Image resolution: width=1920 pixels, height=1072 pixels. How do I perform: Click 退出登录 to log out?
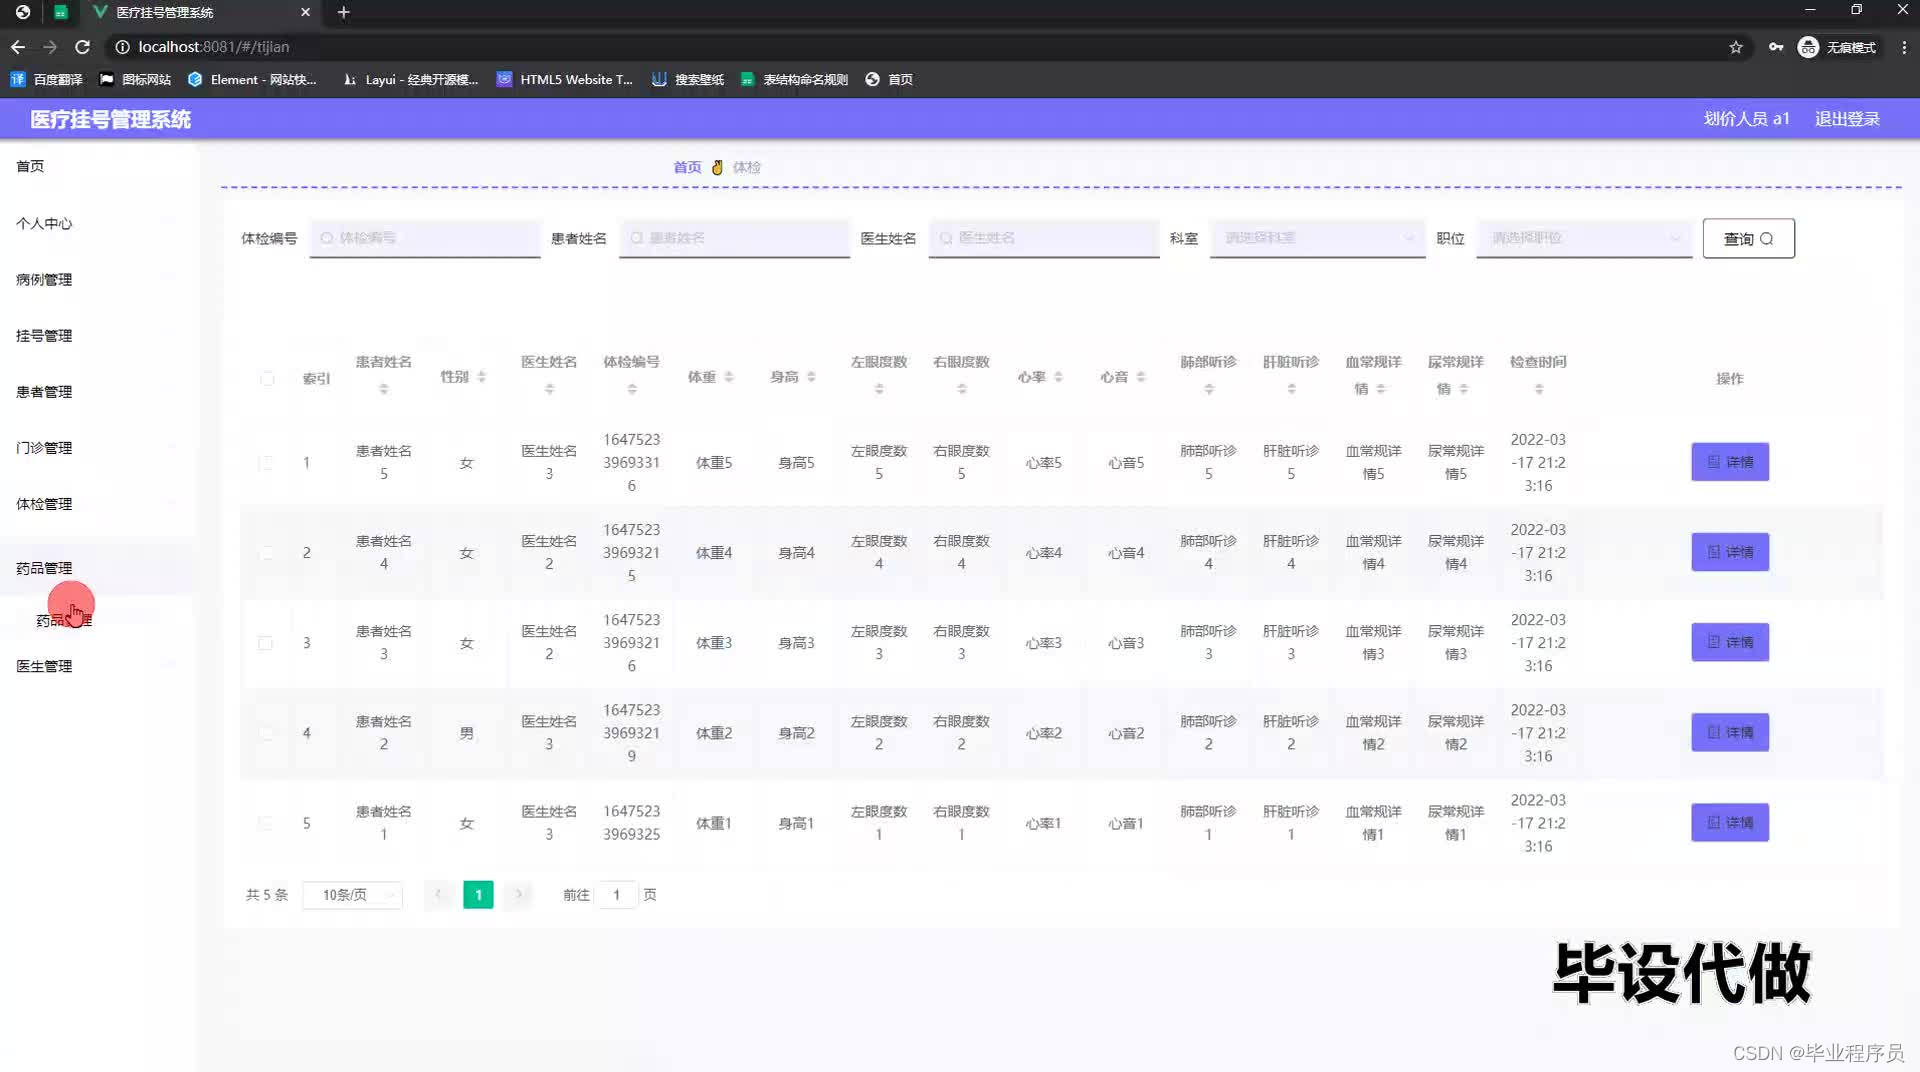(x=1847, y=119)
